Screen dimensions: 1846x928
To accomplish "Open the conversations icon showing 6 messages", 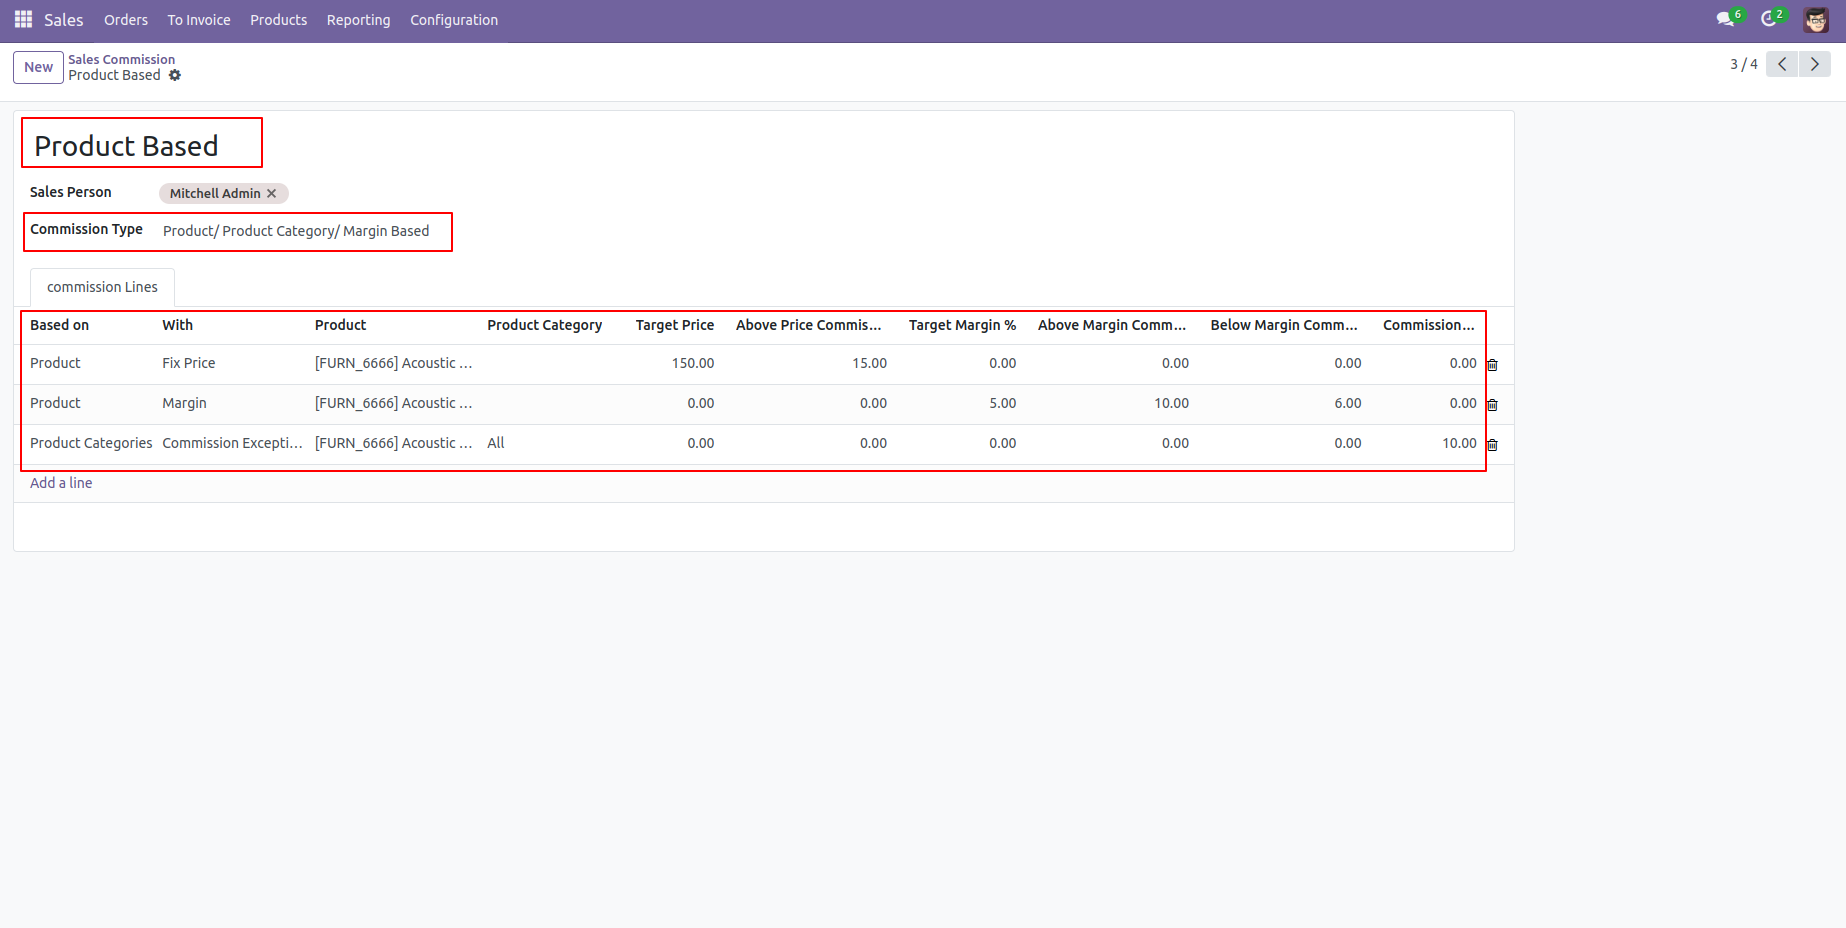I will coord(1725,18).
